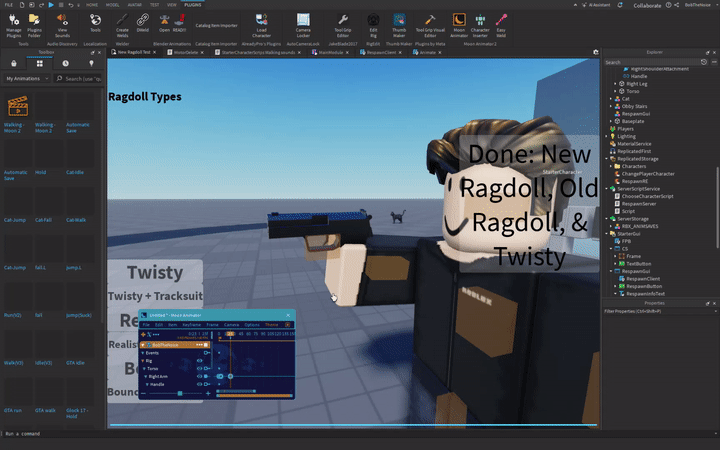Launch the Camera Locker plugin
This screenshot has height=450, width=720.
[x=303, y=21]
